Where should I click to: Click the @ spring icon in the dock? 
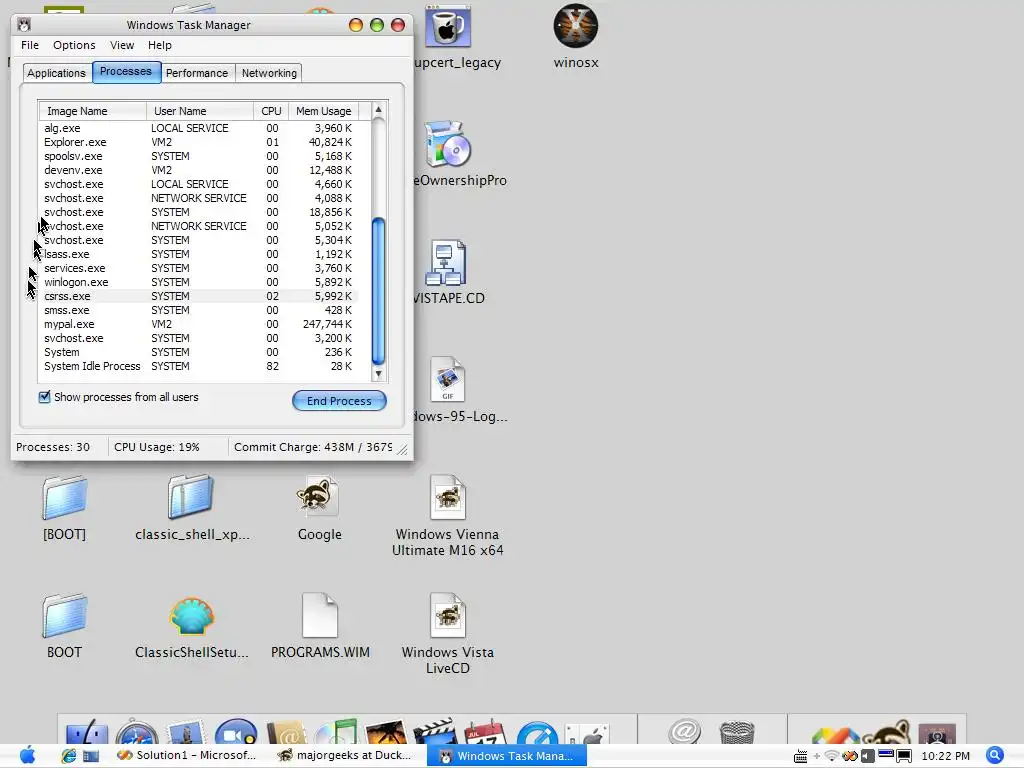pos(684,731)
